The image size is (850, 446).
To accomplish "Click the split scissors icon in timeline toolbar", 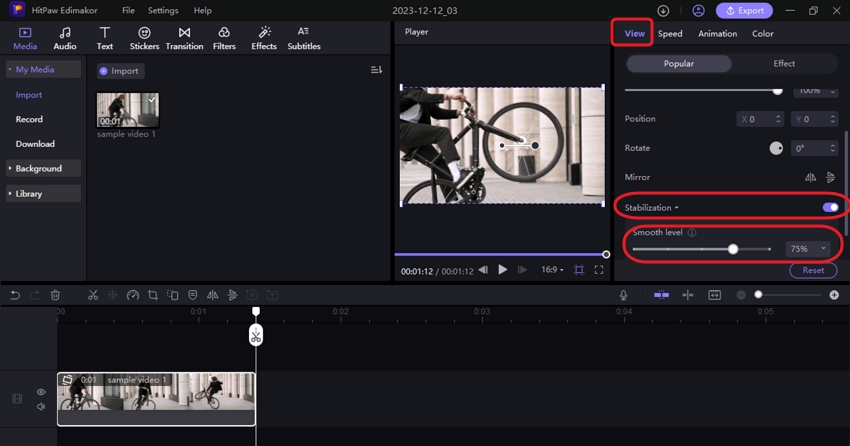I will [93, 295].
